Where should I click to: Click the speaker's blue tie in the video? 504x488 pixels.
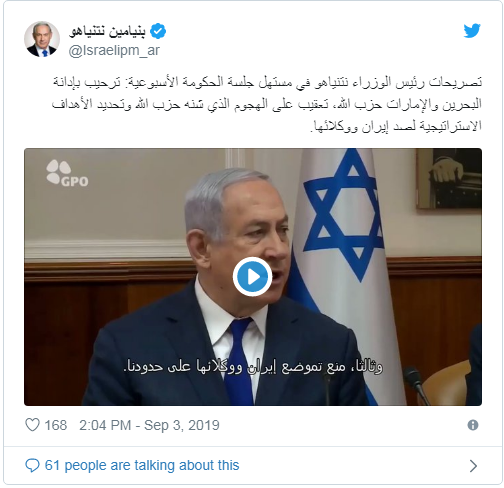238,360
